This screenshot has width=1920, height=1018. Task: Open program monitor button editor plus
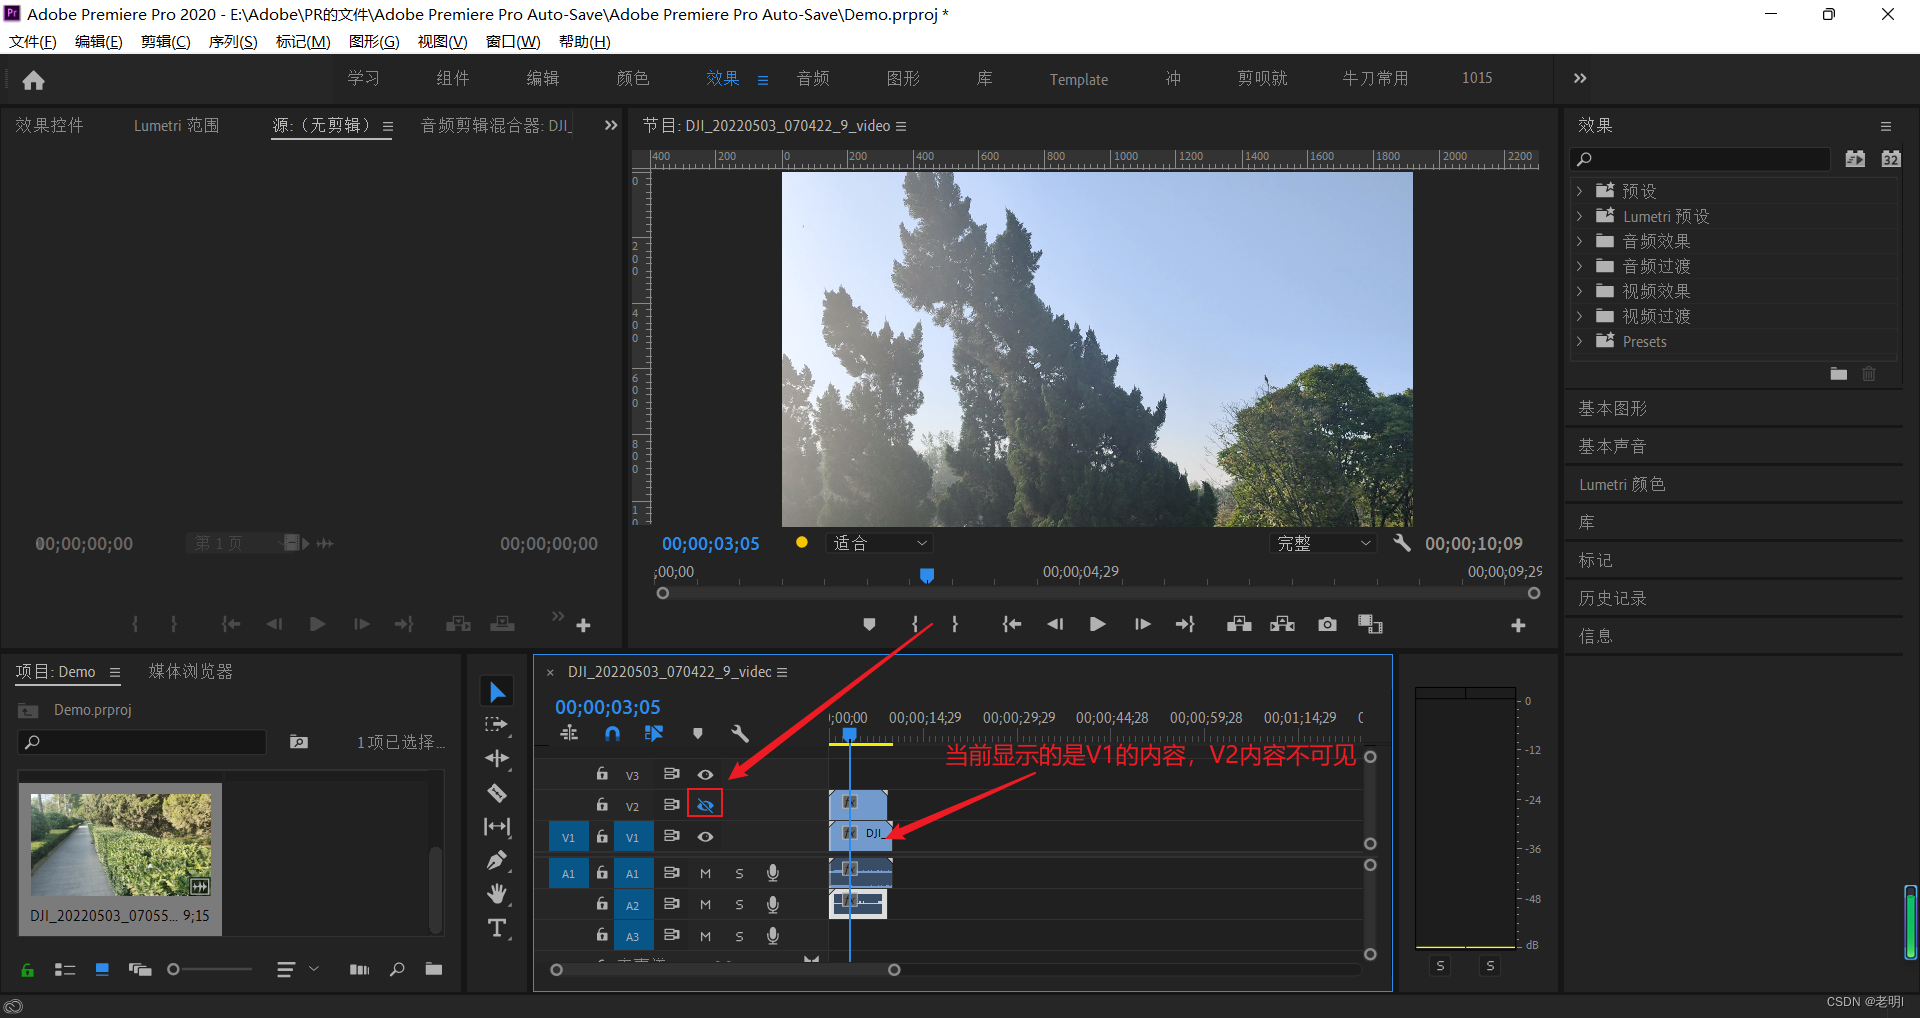tap(1518, 625)
